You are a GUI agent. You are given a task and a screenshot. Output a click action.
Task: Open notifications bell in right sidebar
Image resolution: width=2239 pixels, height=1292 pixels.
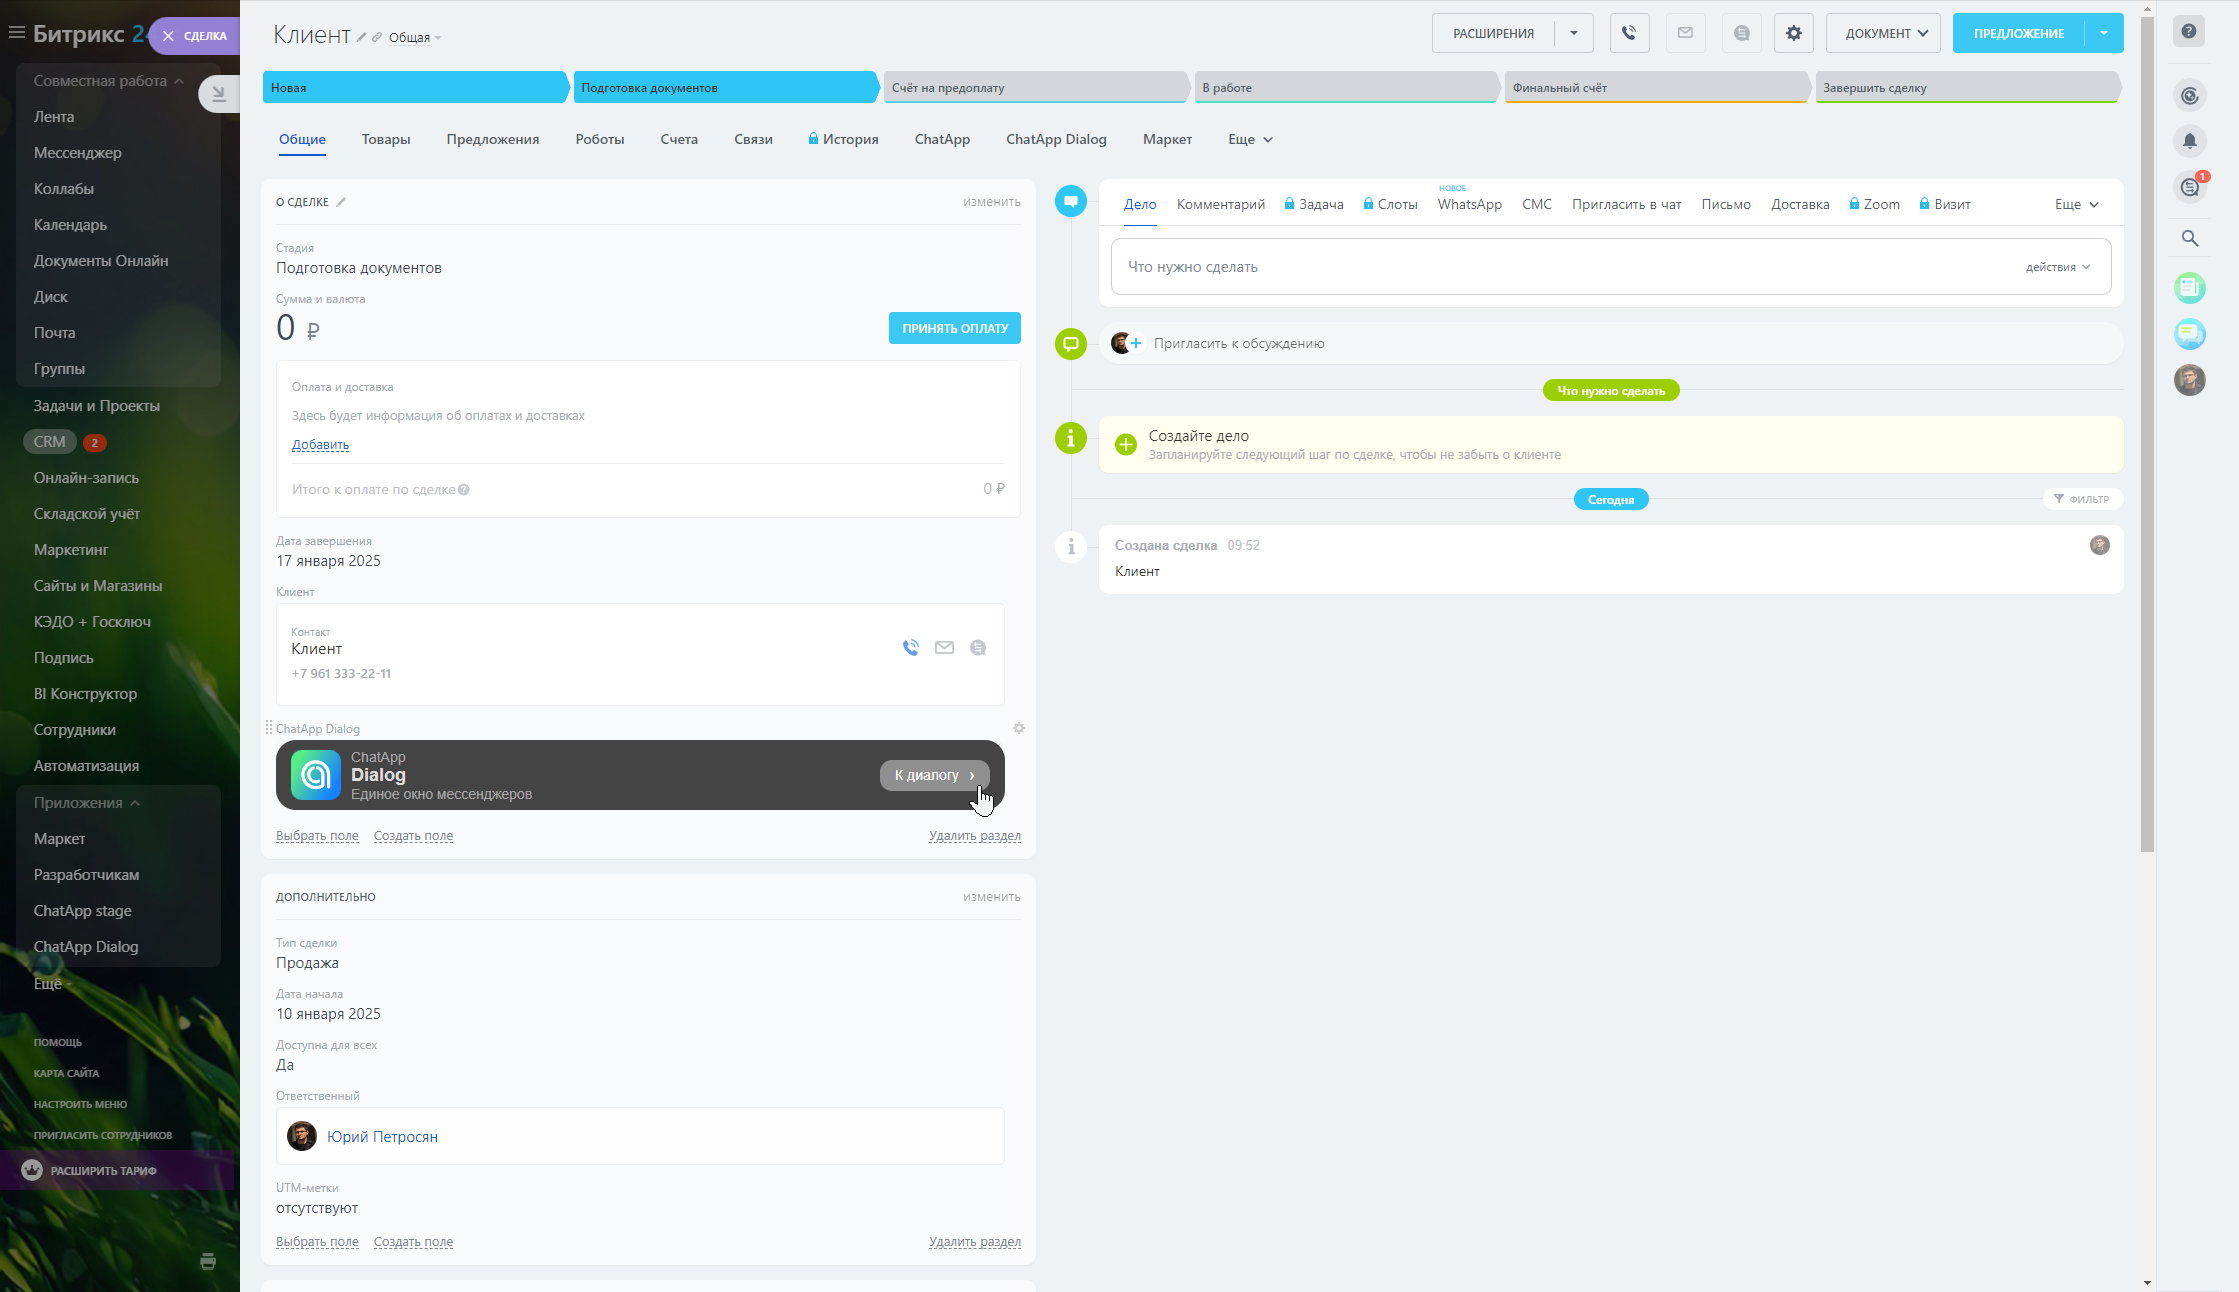(2189, 141)
